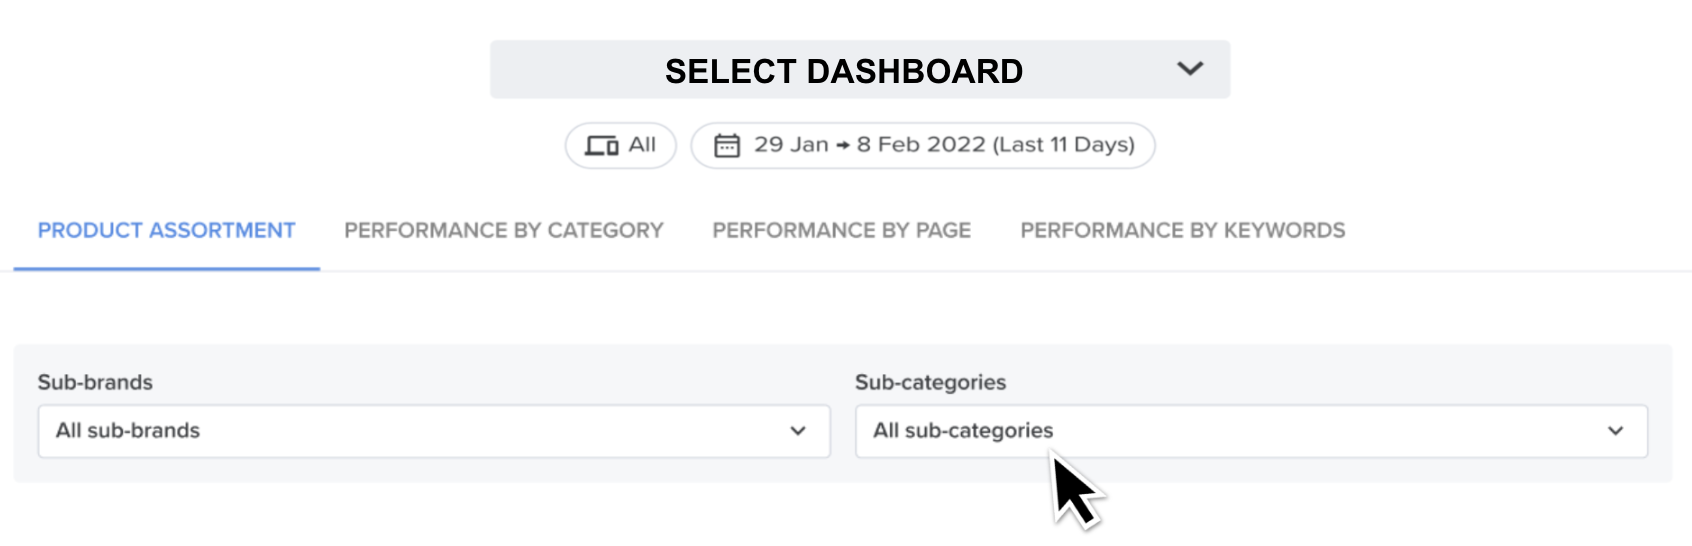The width and height of the screenshot is (1692, 546).
Task: Click the Last 11 Days text
Action: click(1063, 145)
